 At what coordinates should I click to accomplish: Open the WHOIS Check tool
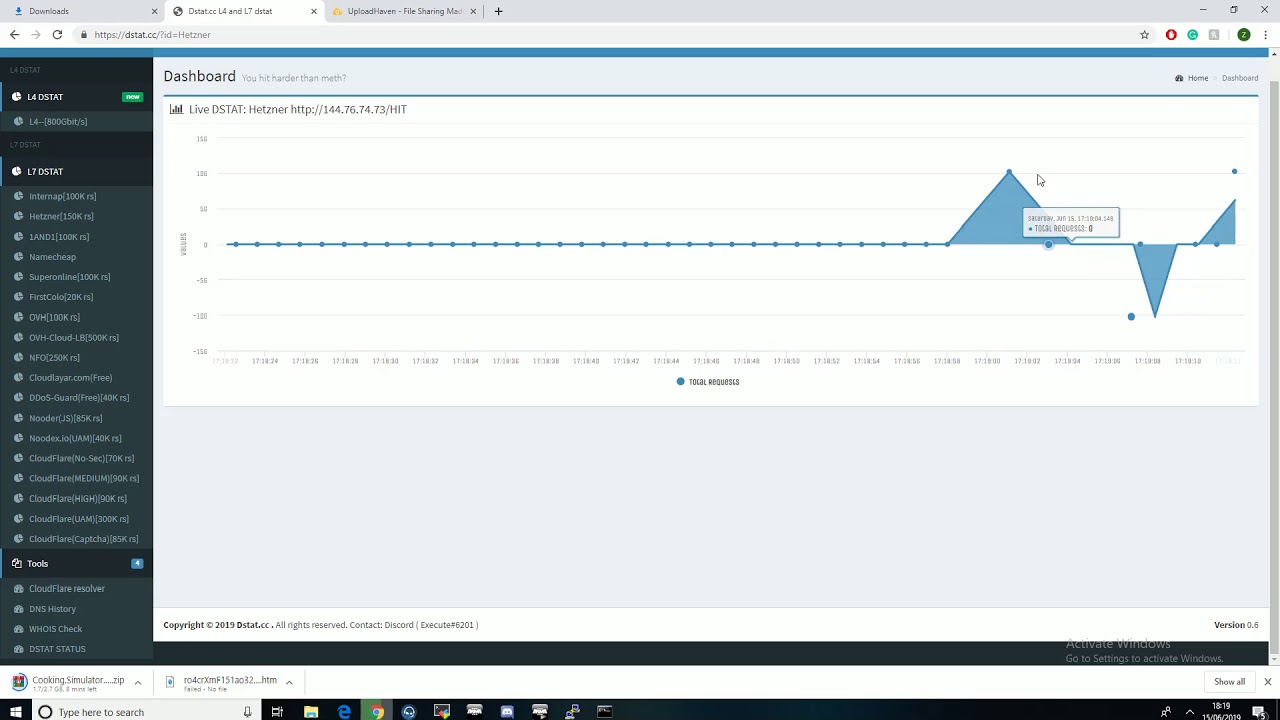pyautogui.click(x=55, y=629)
